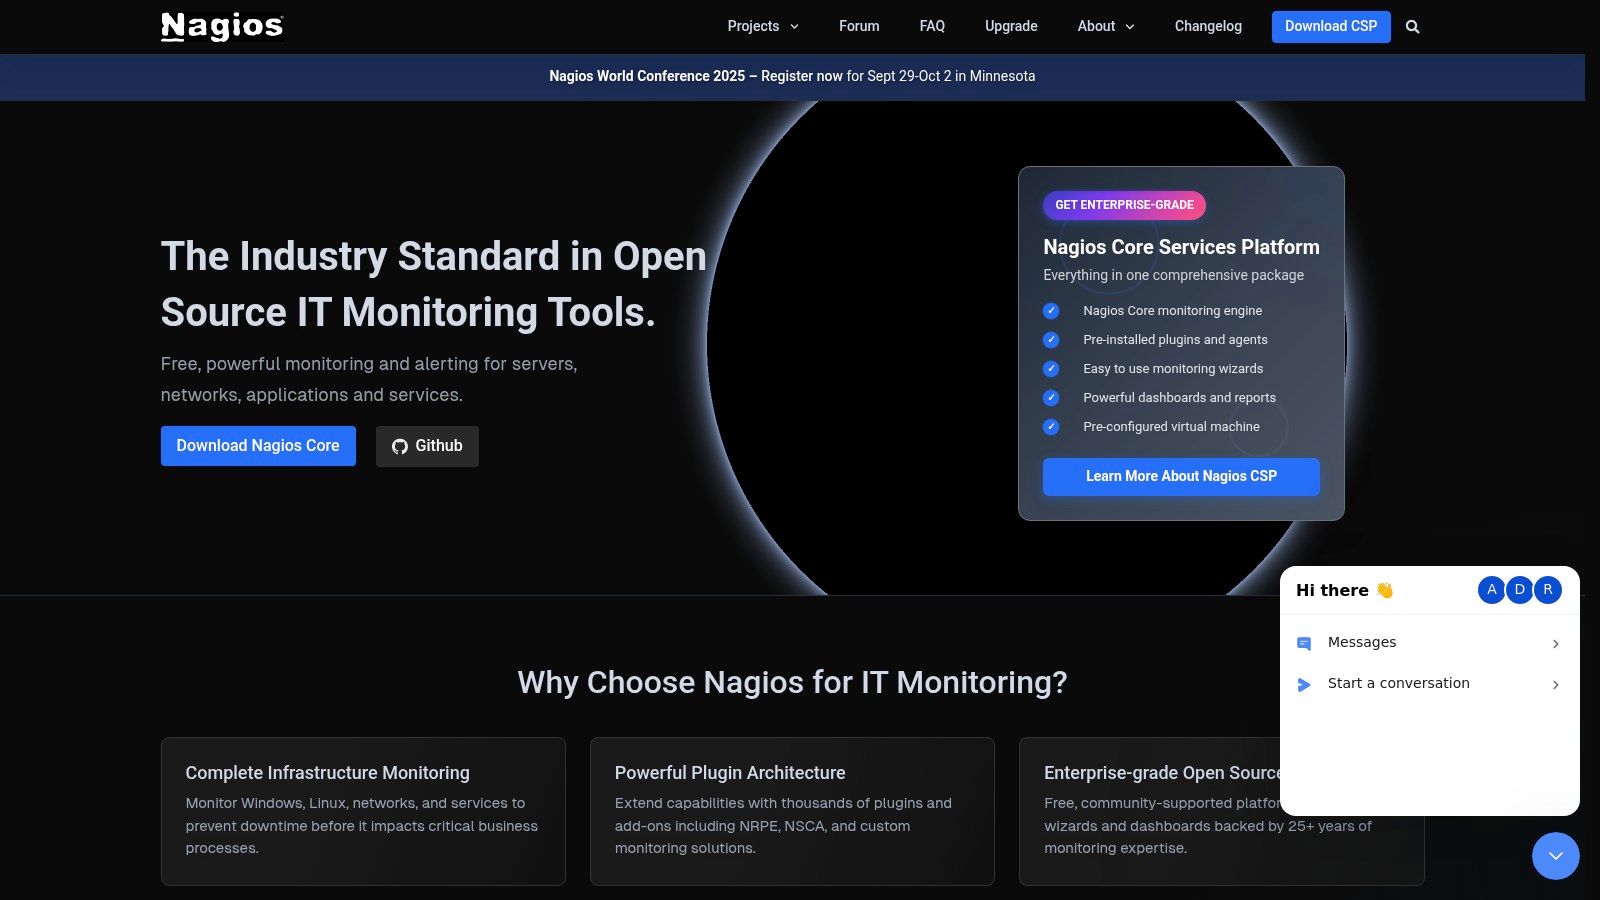Viewport: 1600px width, 900px height.
Task: Click checkmark beside Easy to use monitoring wizards
Action: point(1051,369)
